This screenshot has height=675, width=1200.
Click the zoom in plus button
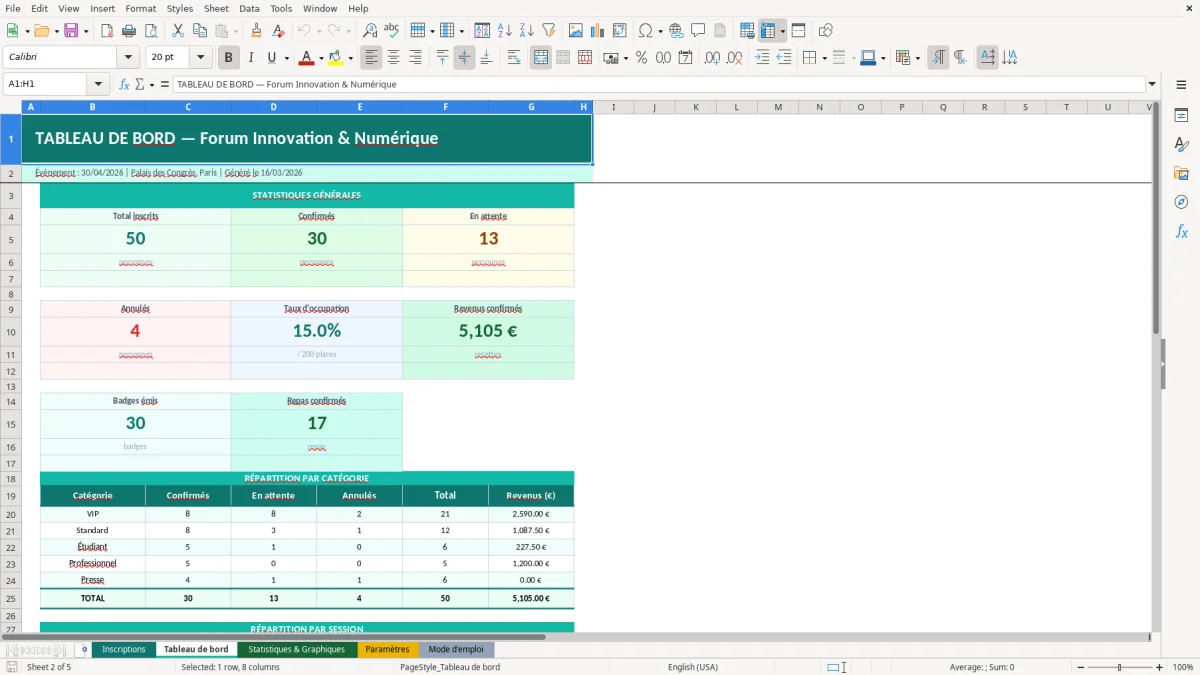(1160, 667)
